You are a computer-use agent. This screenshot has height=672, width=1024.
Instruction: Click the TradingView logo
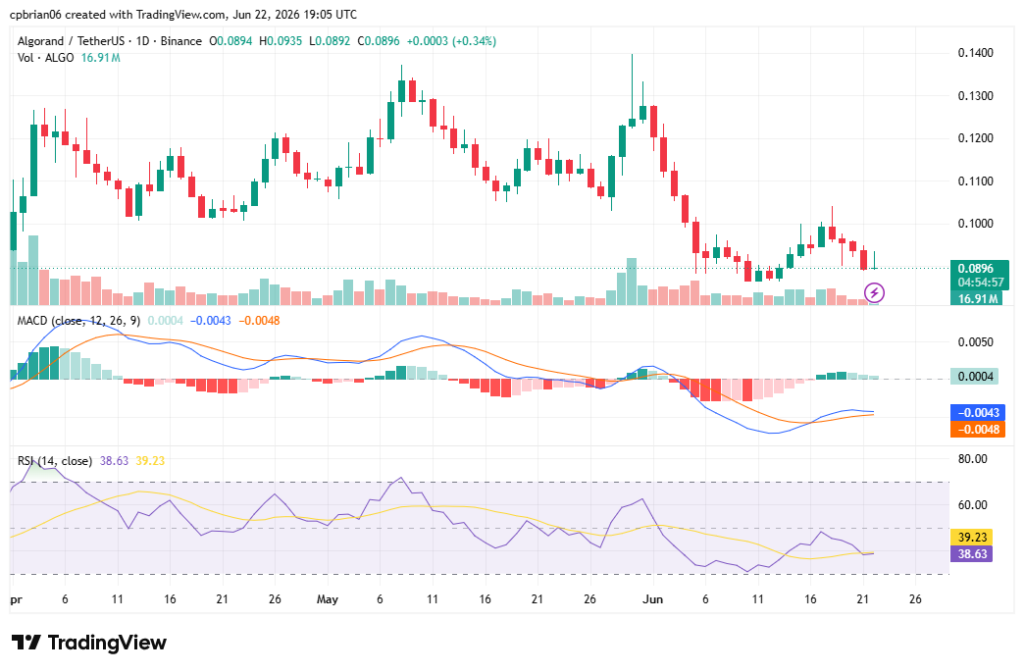(89, 643)
